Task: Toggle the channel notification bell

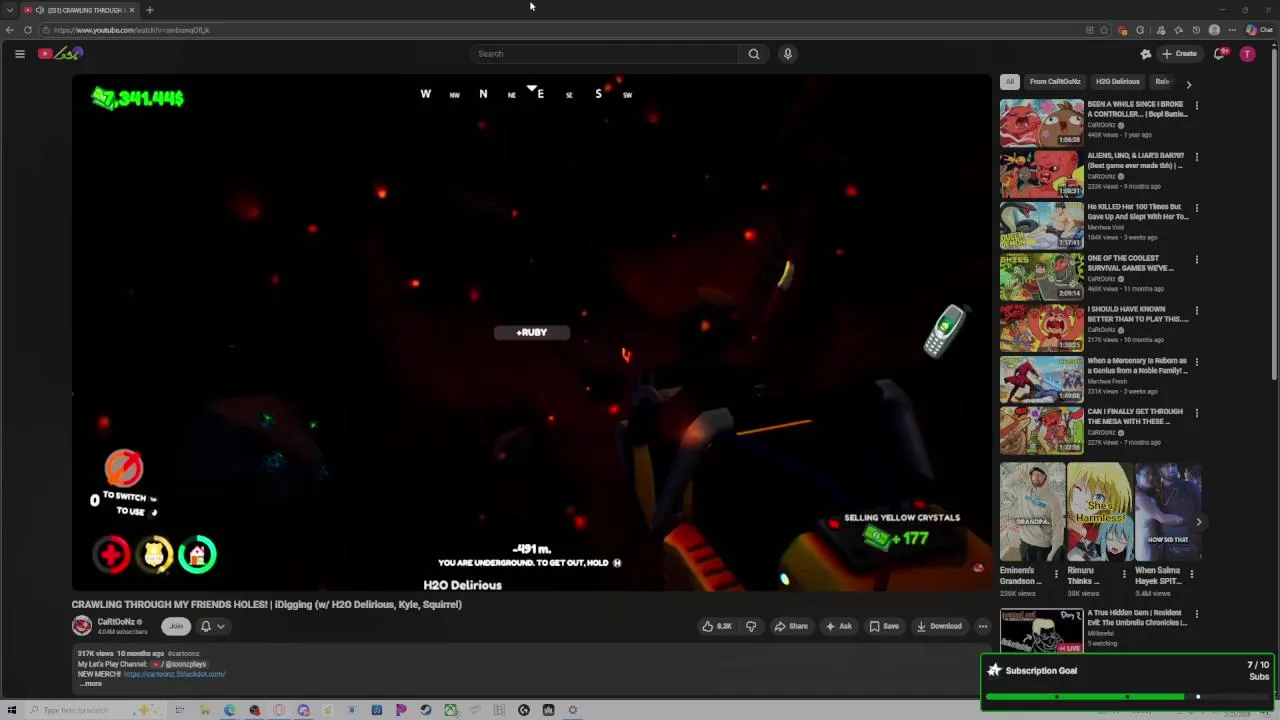Action: tap(205, 626)
